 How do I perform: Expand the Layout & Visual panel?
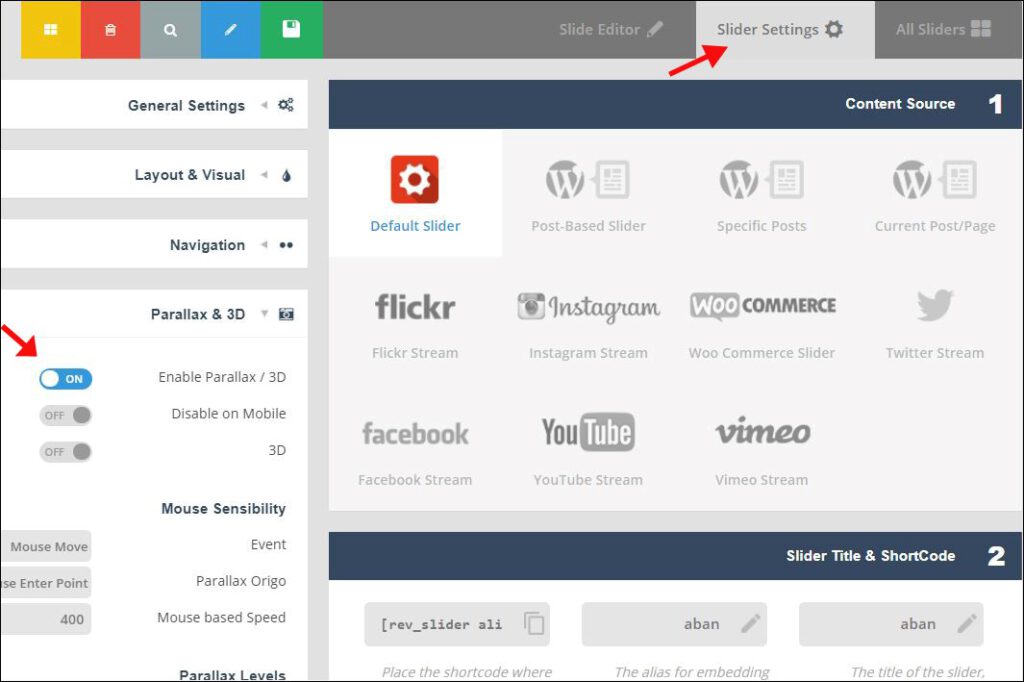pyautogui.click(x=154, y=174)
